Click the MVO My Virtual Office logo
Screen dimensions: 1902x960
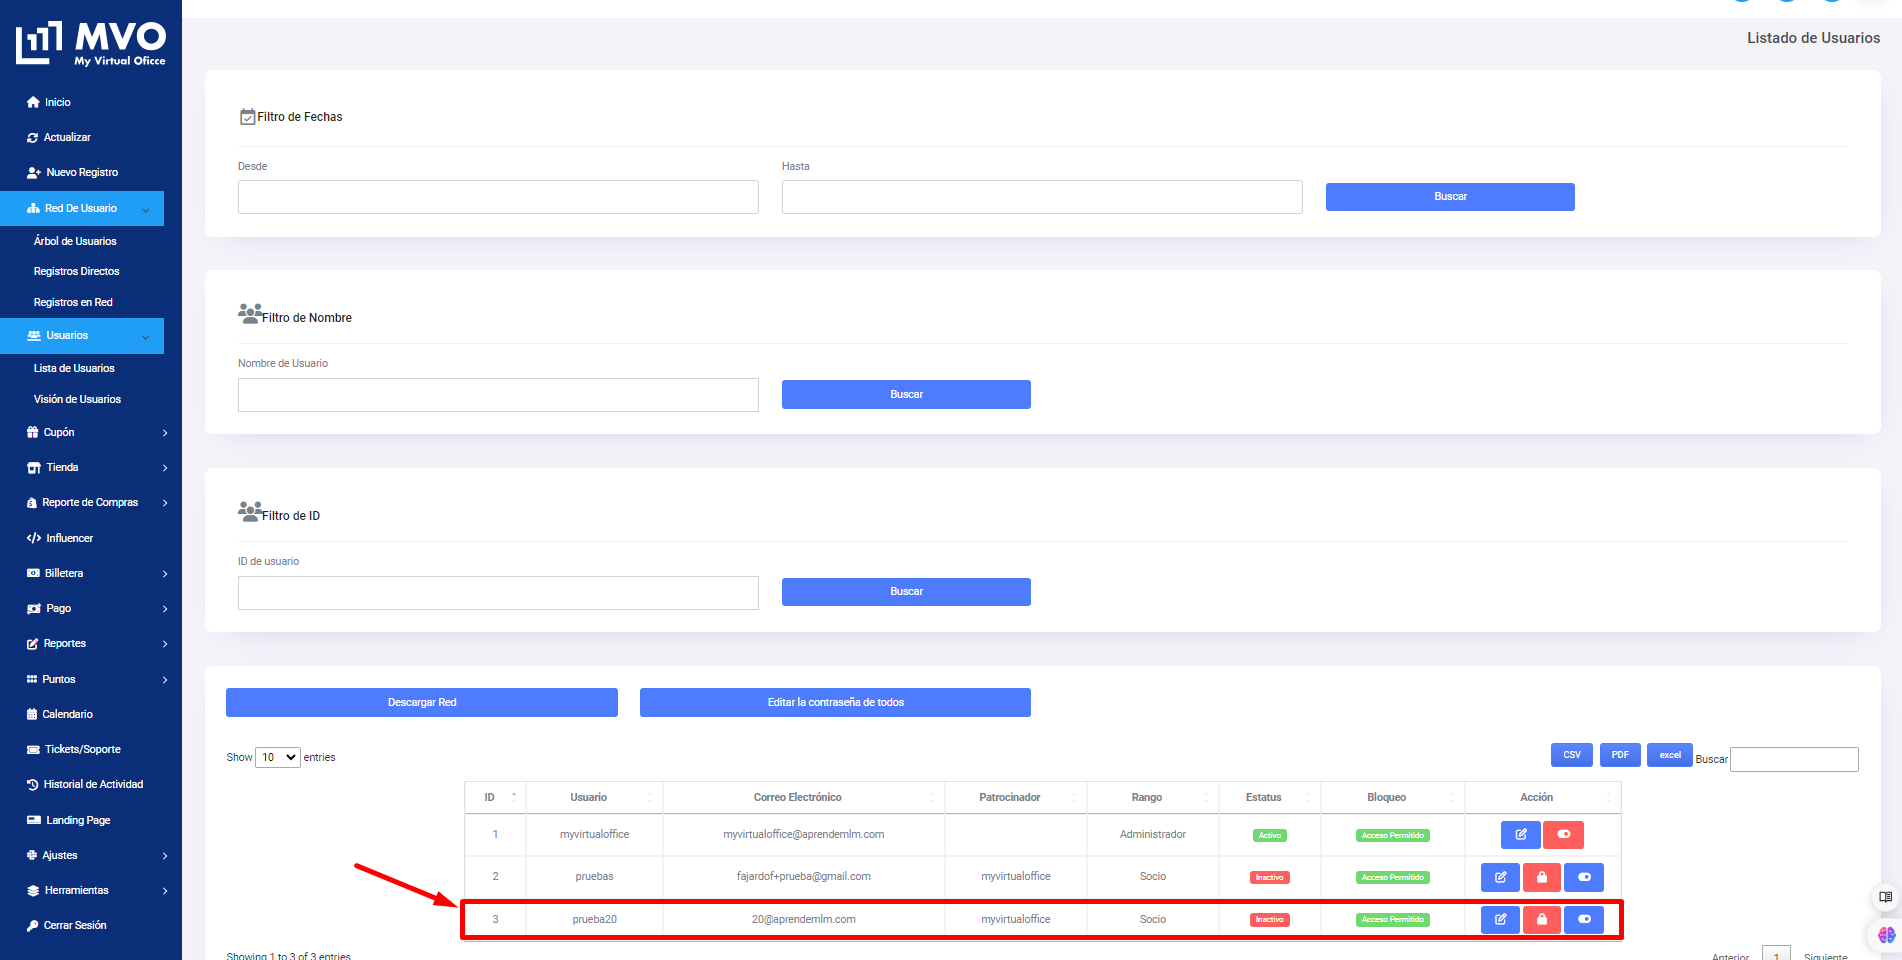(91, 44)
